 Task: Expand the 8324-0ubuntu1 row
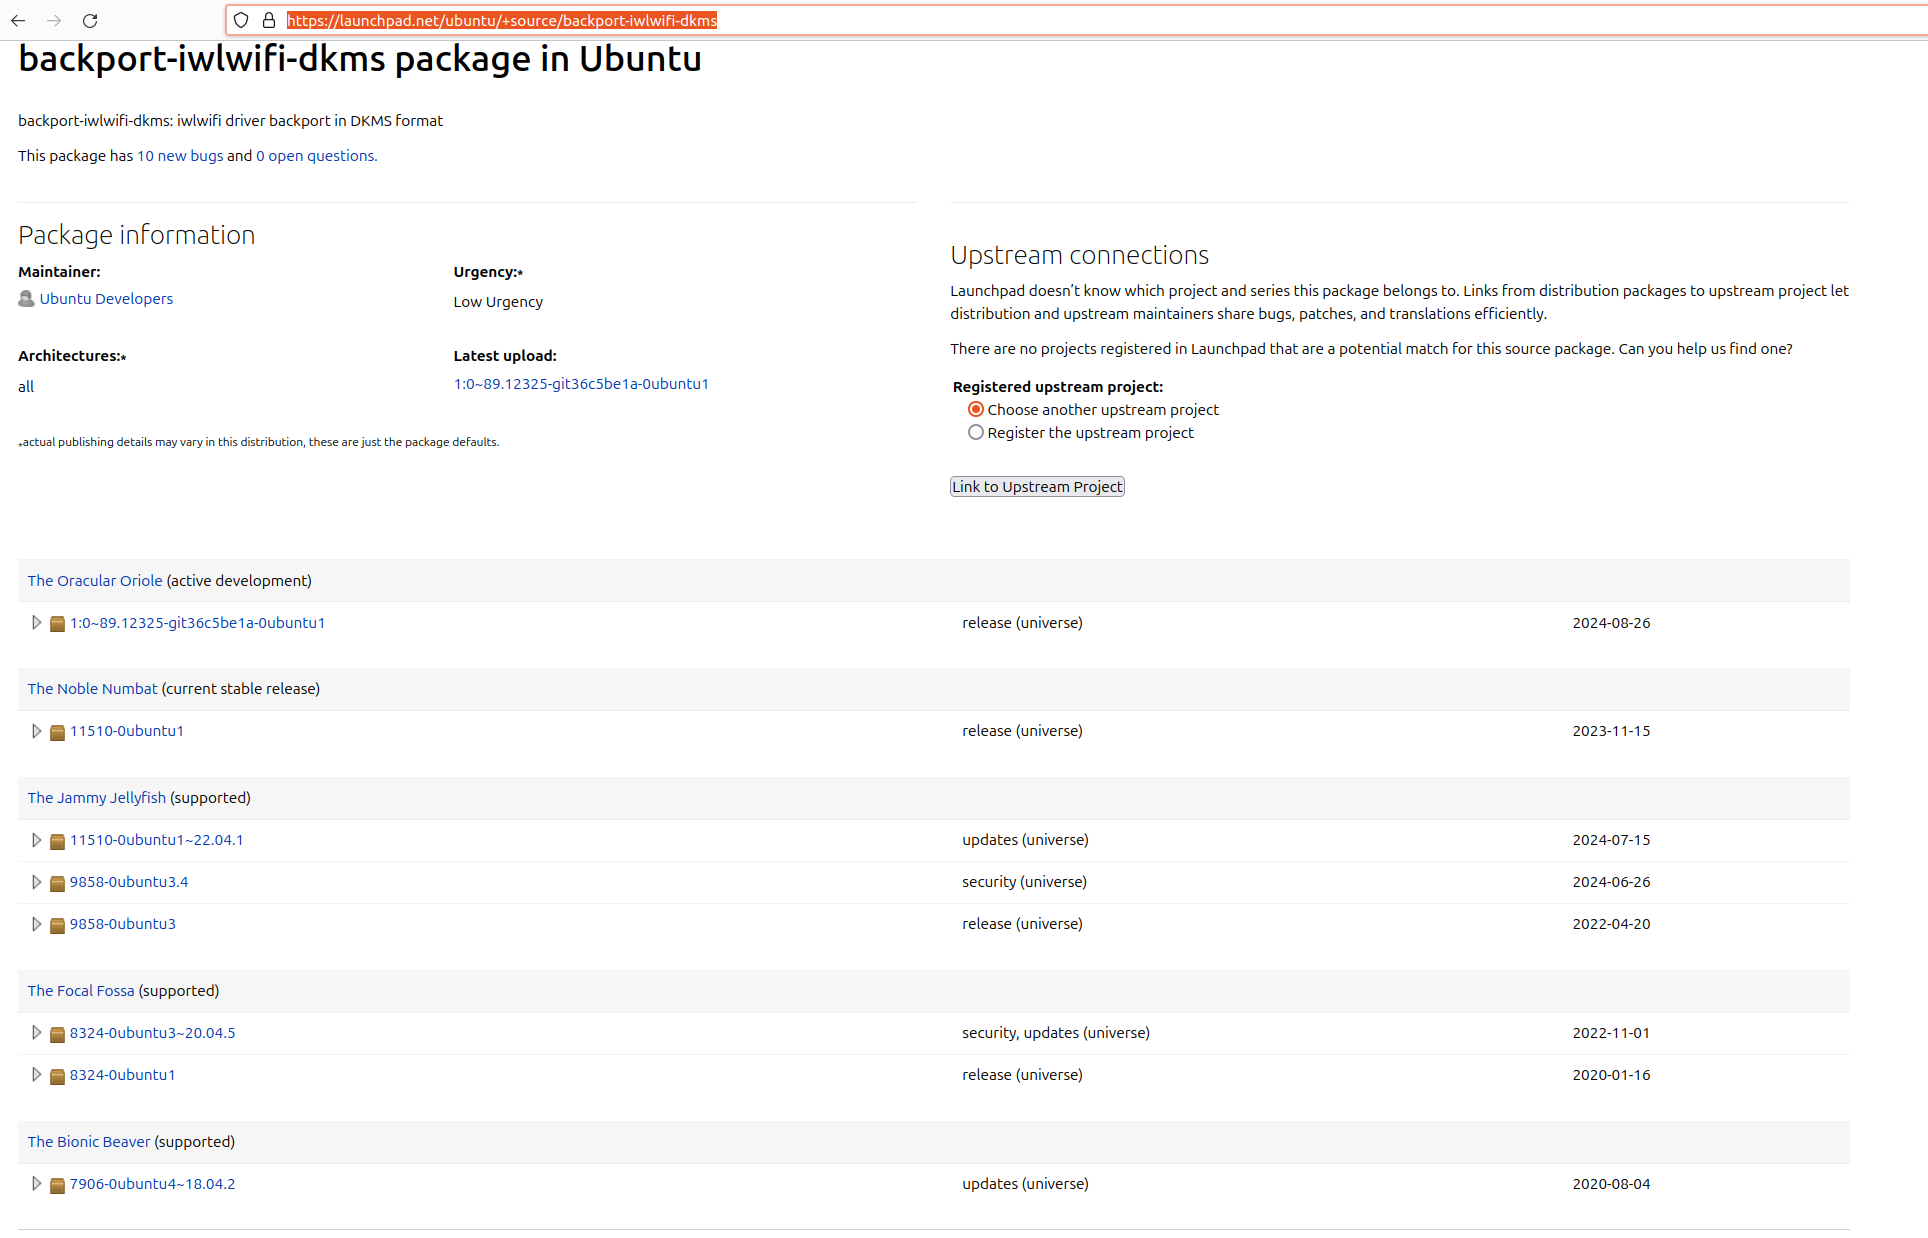click(36, 1074)
